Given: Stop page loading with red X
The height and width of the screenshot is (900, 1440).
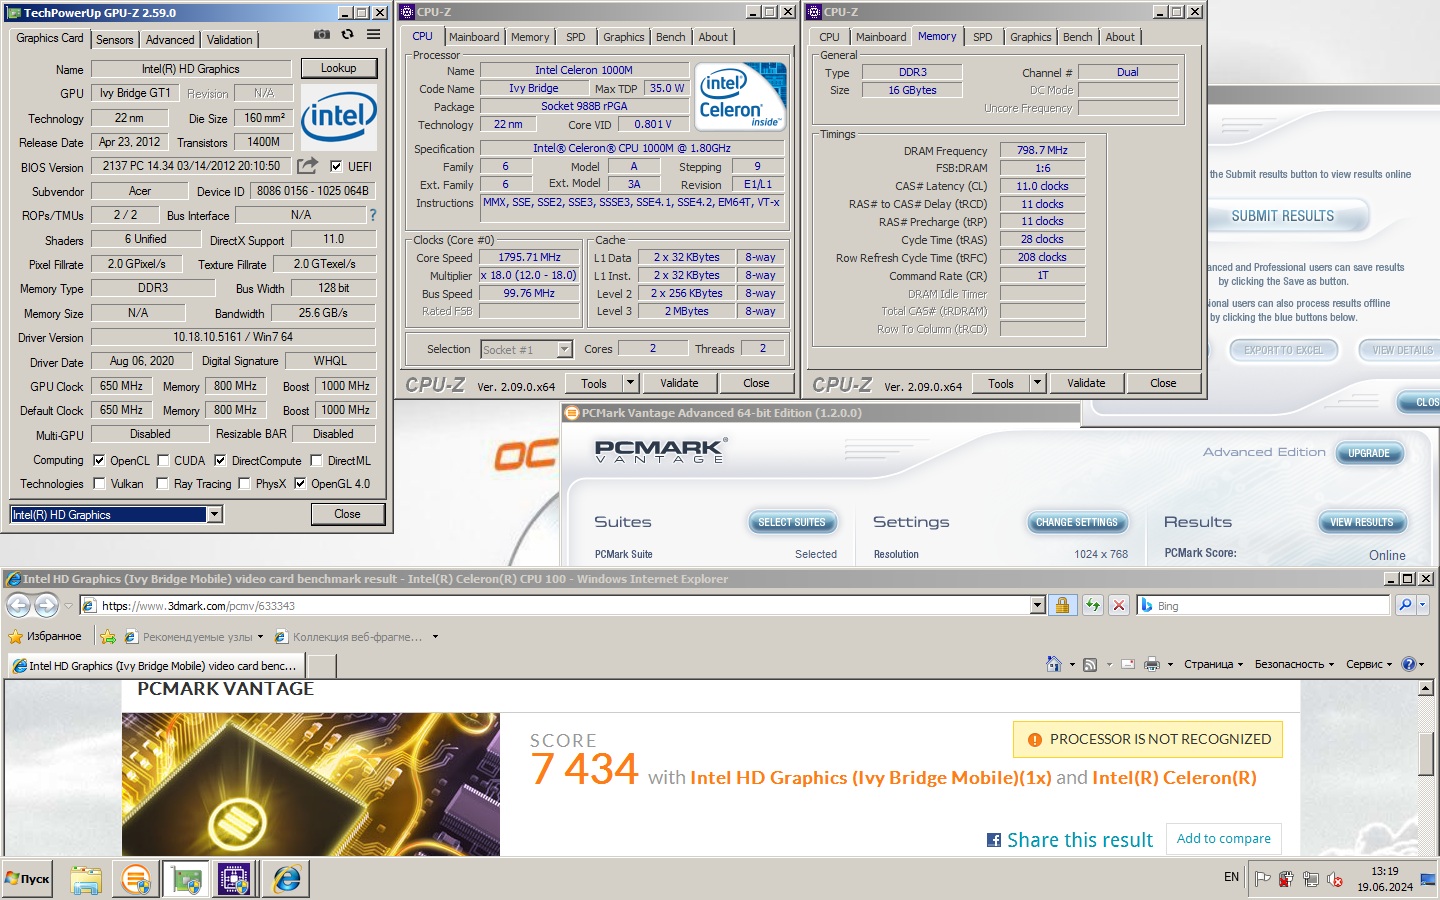Looking at the screenshot, I should tap(1119, 605).
